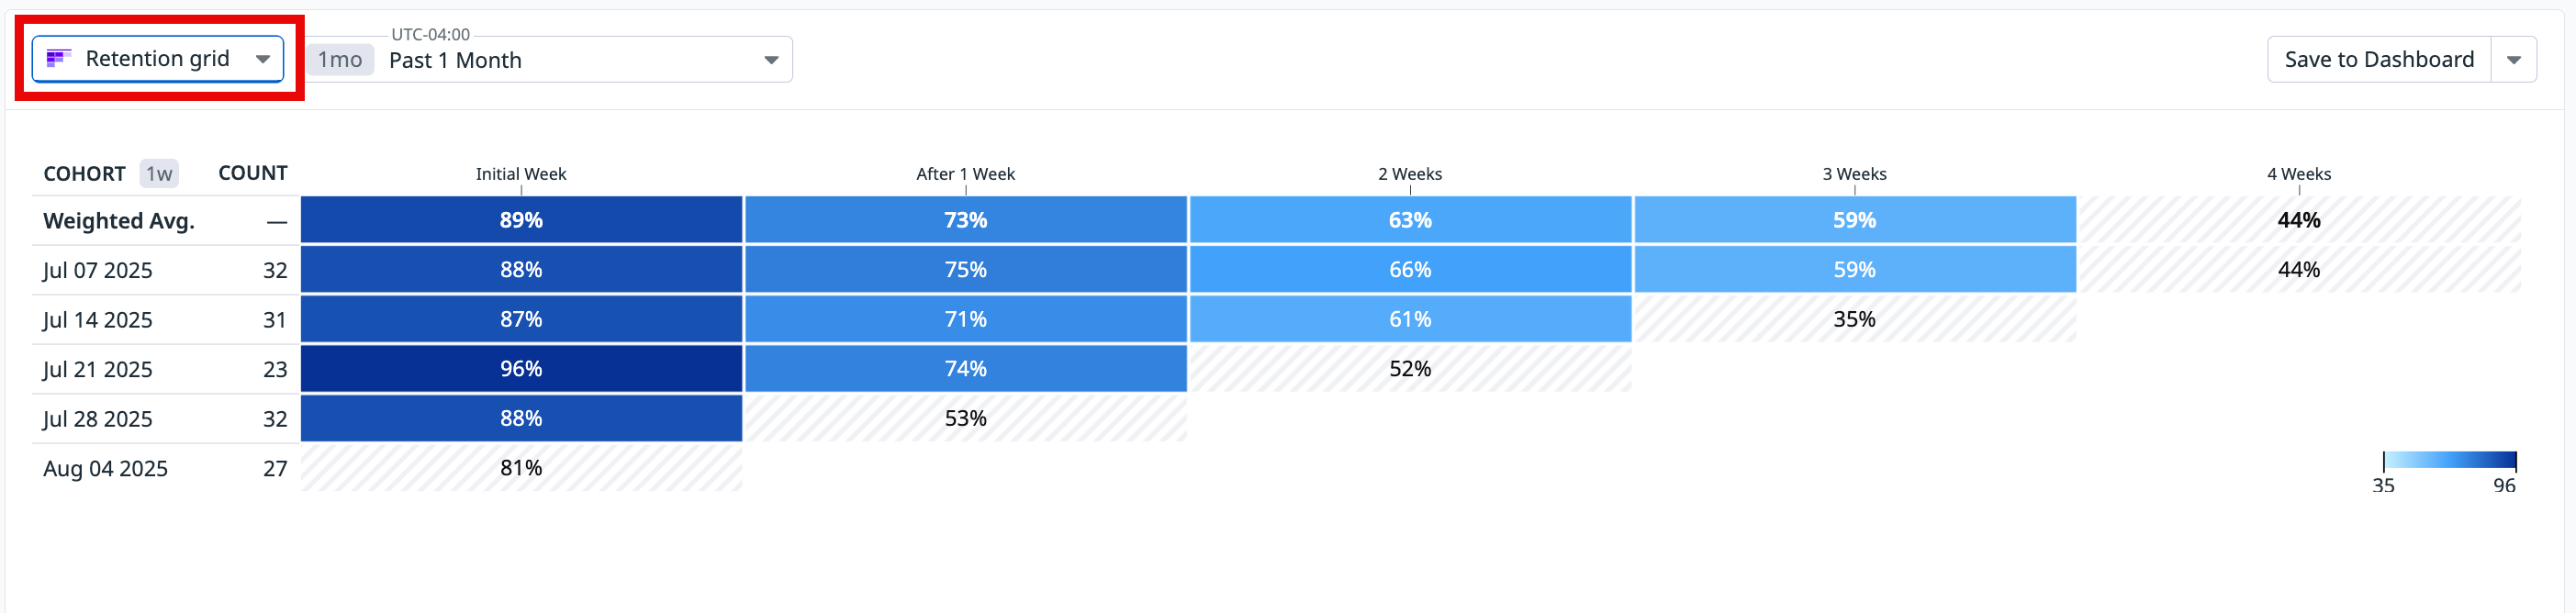Open the Past 1 Month date range dropdown
2576x613 pixels.
tap(770, 59)
